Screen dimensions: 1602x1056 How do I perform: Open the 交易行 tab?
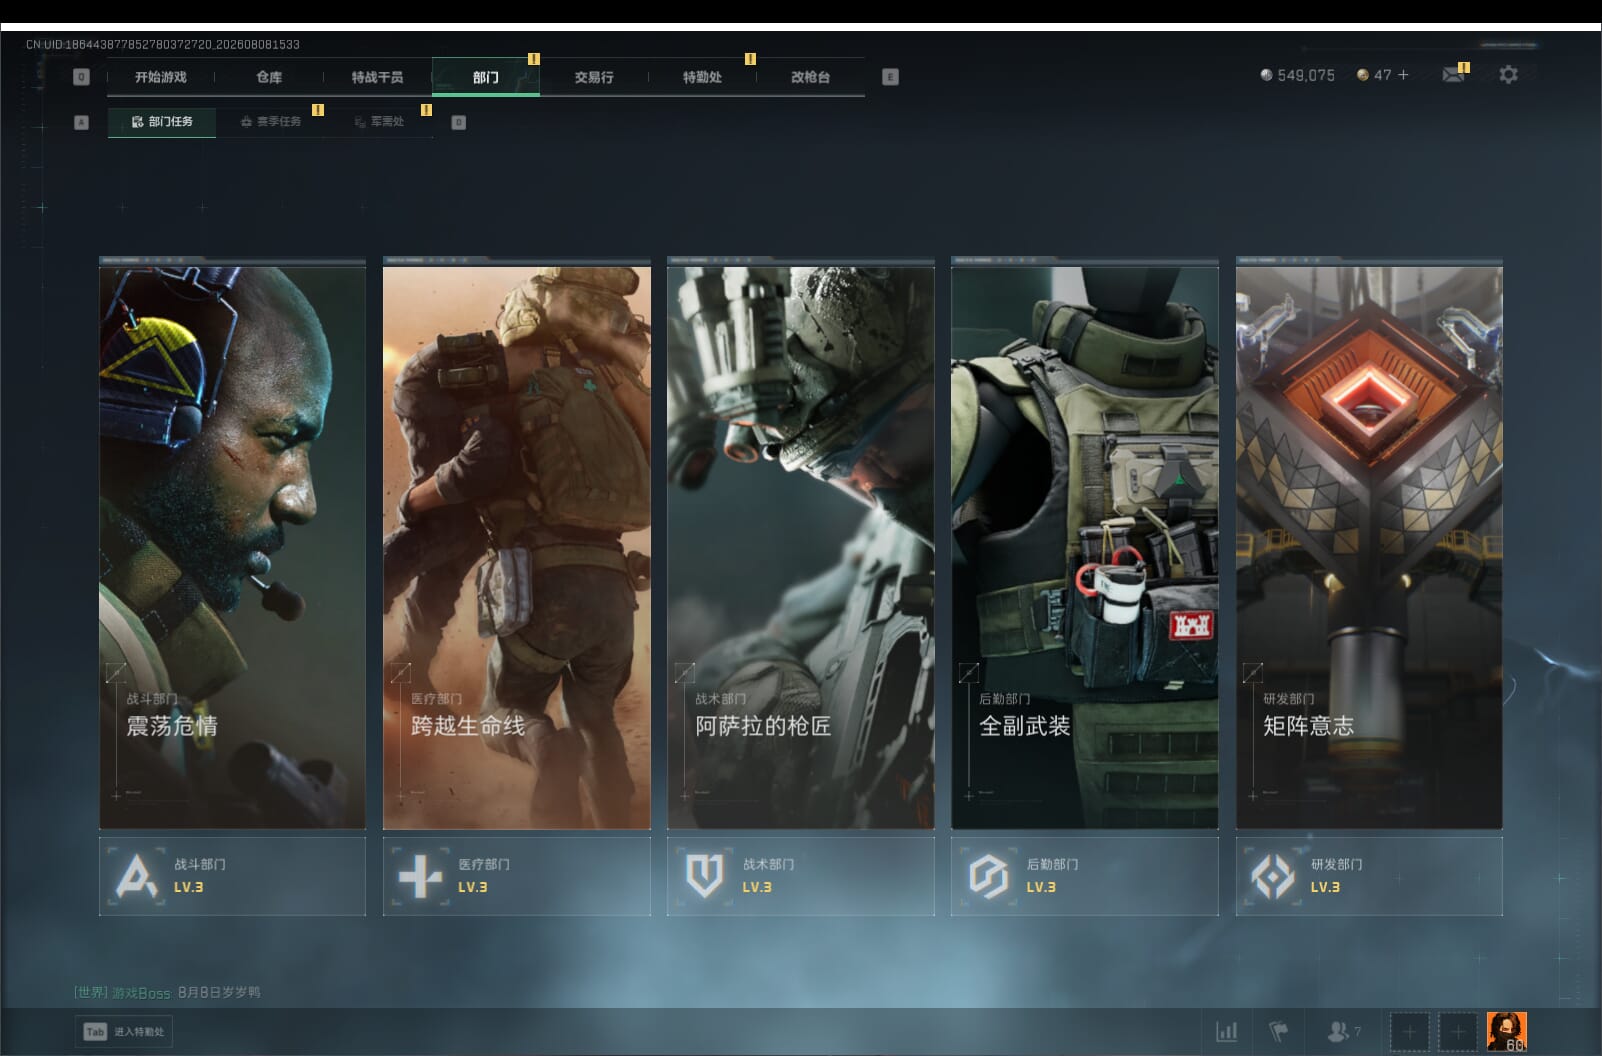pos(594,77)
